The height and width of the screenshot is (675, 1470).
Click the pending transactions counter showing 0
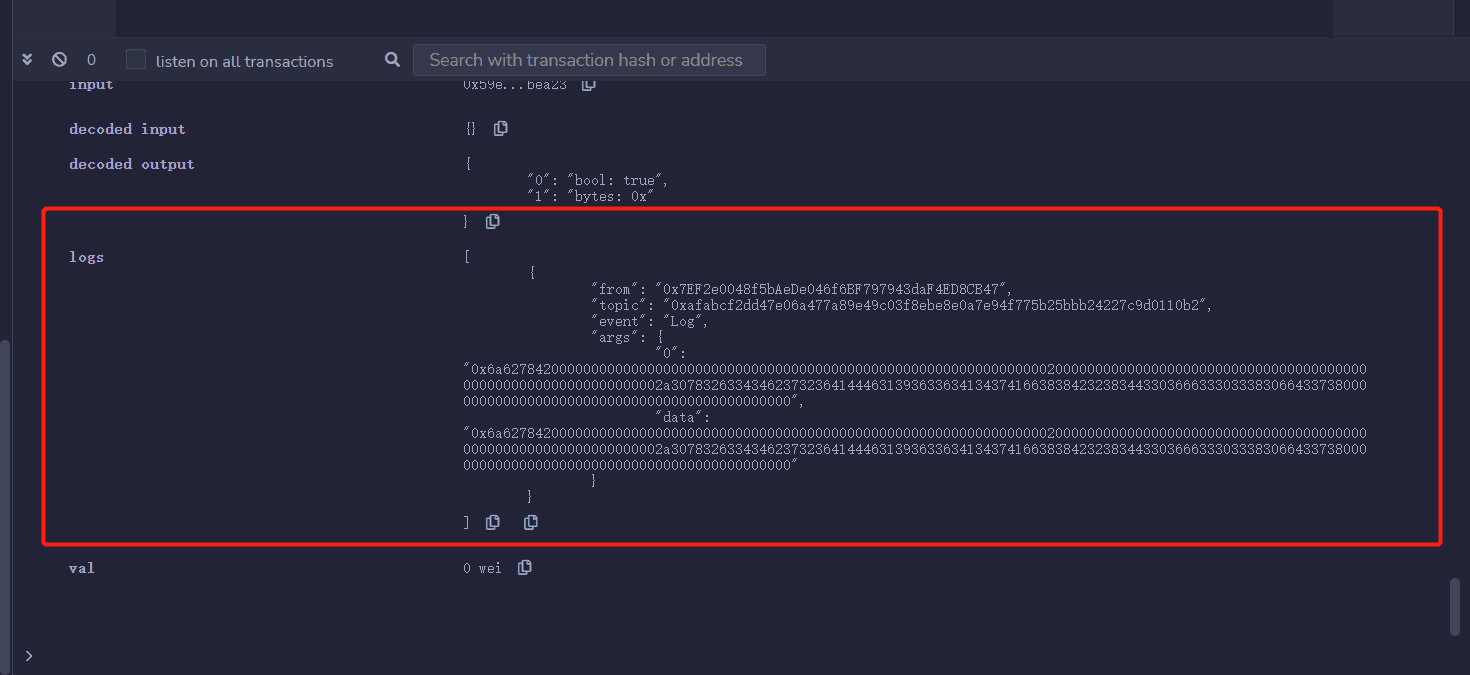click(x=91, y=60)
